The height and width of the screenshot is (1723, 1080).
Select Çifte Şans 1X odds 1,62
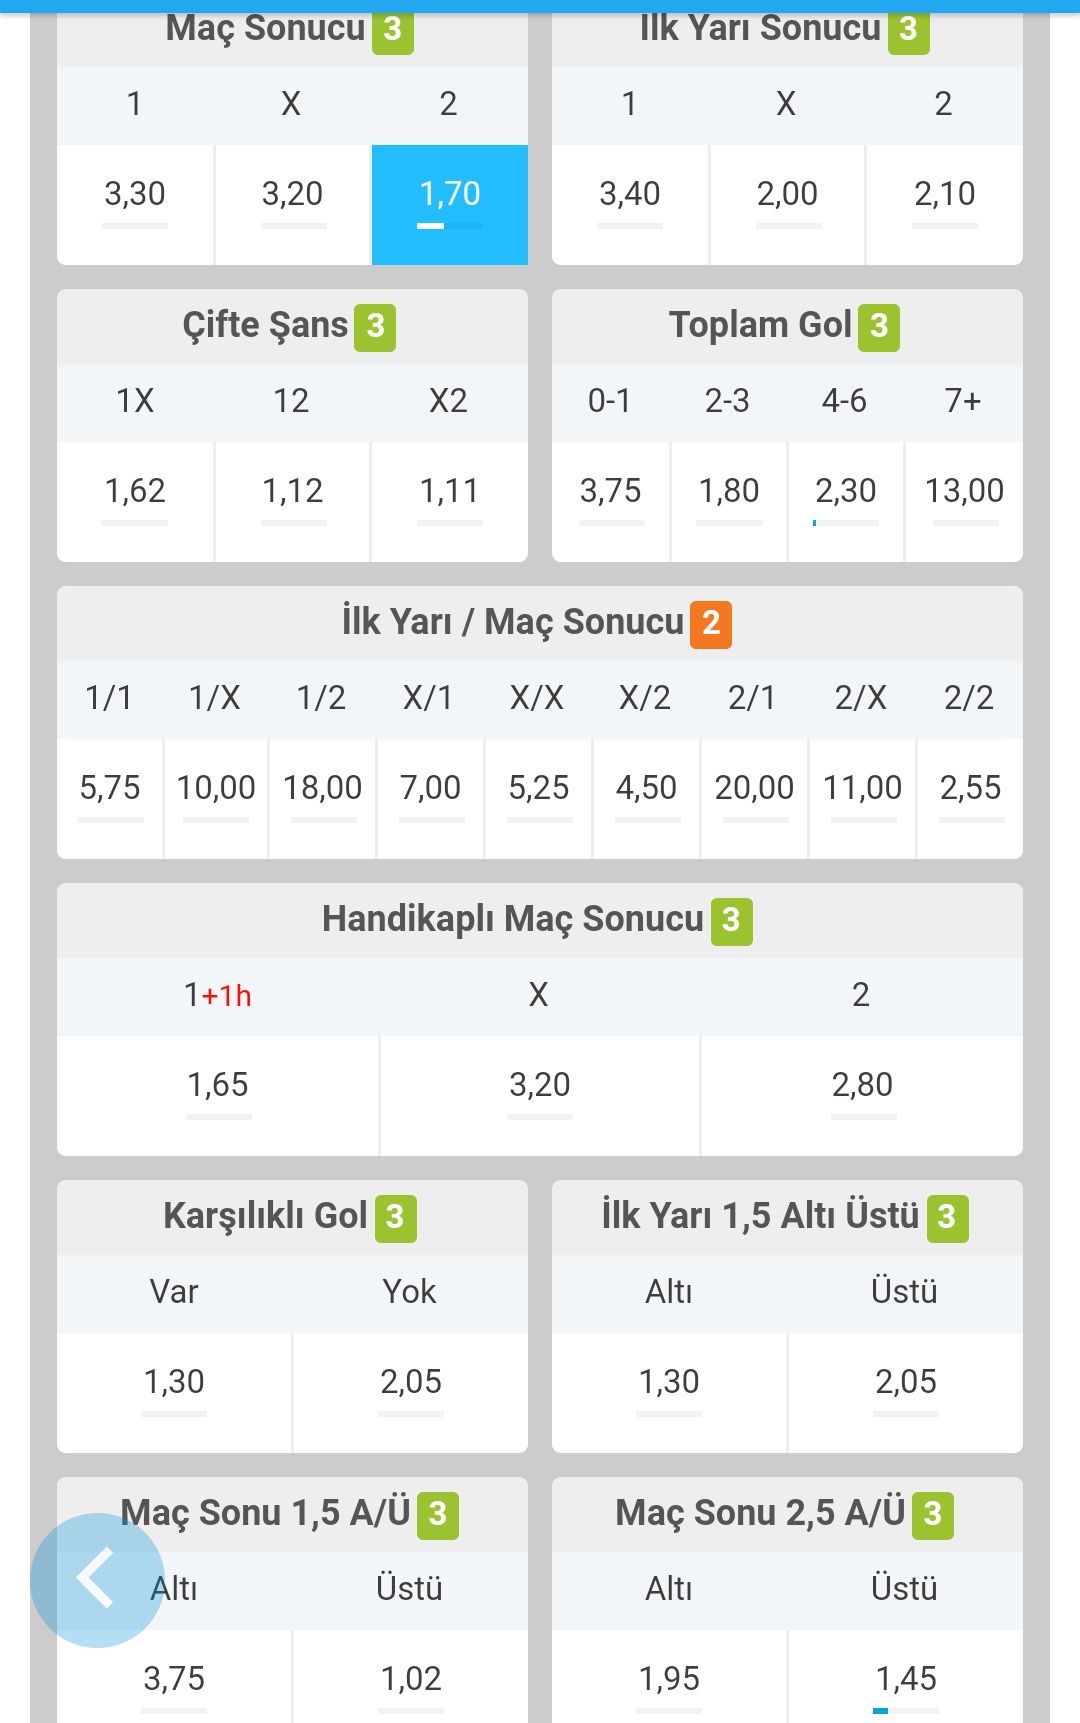click(135, 502)
